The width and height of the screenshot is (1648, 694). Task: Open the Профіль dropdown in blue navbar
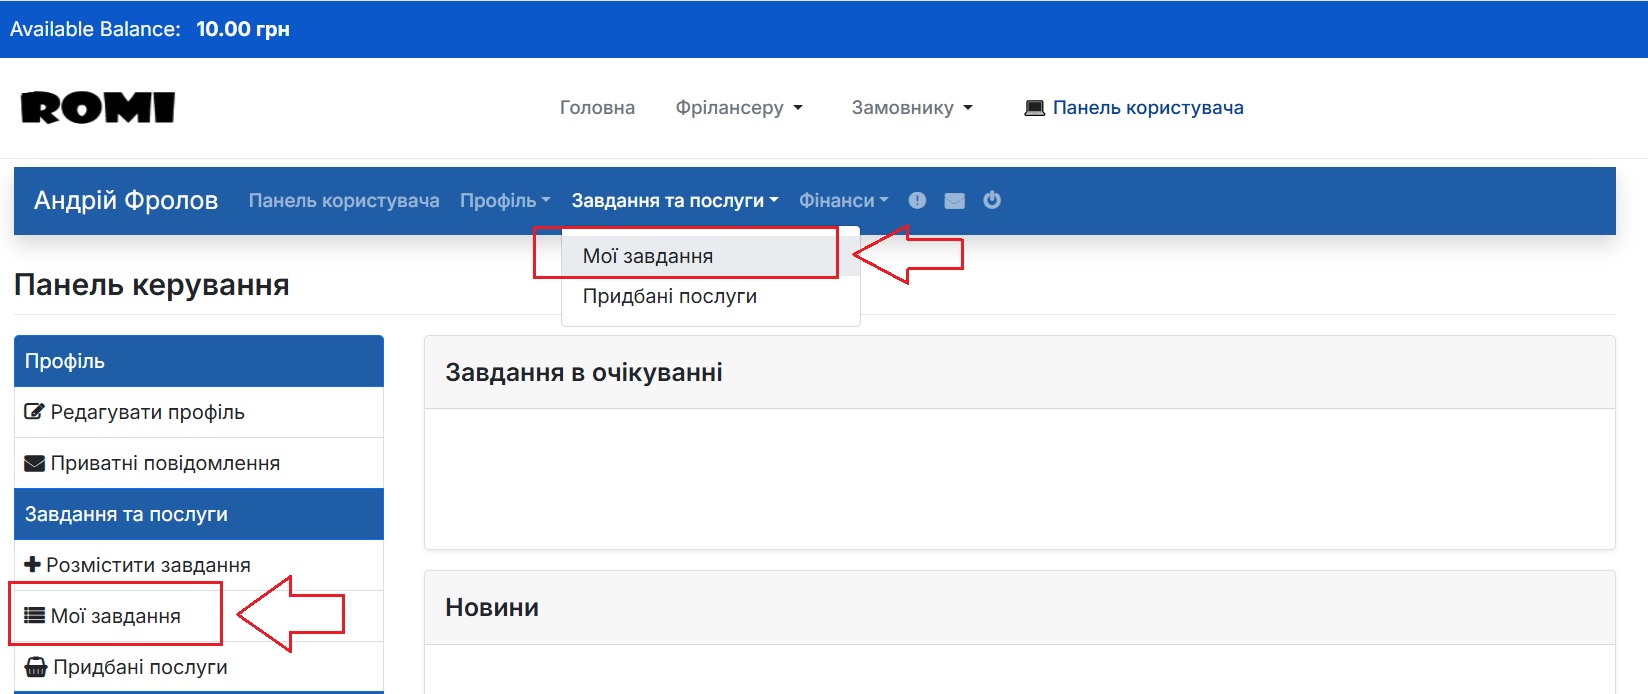point(505,201)
